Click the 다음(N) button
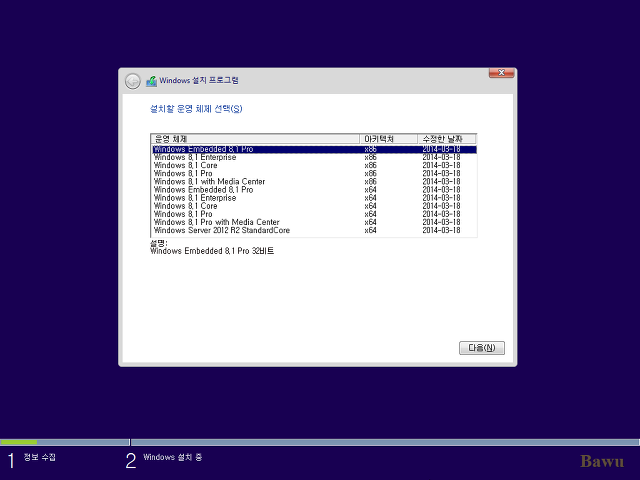 [x=482, y=348]
